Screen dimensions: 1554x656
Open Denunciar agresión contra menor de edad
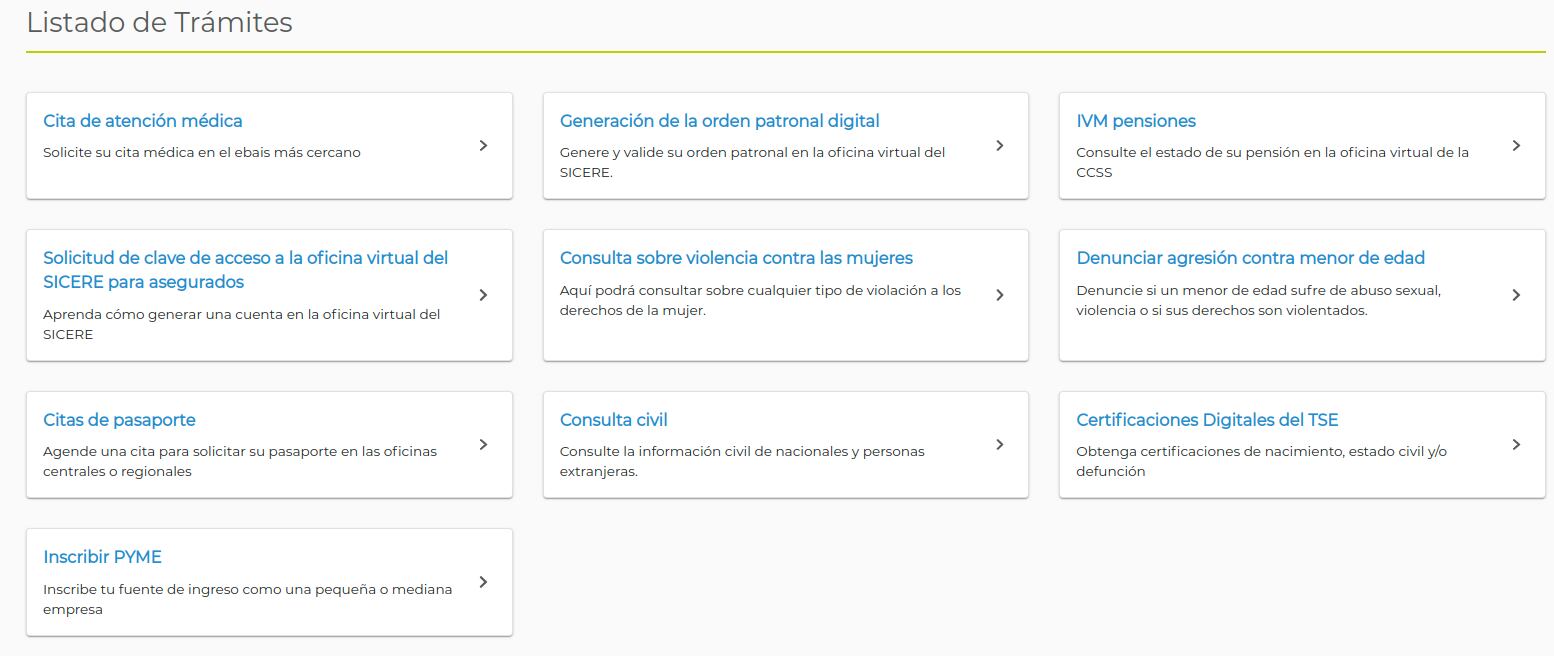[x=1250, y=258]
